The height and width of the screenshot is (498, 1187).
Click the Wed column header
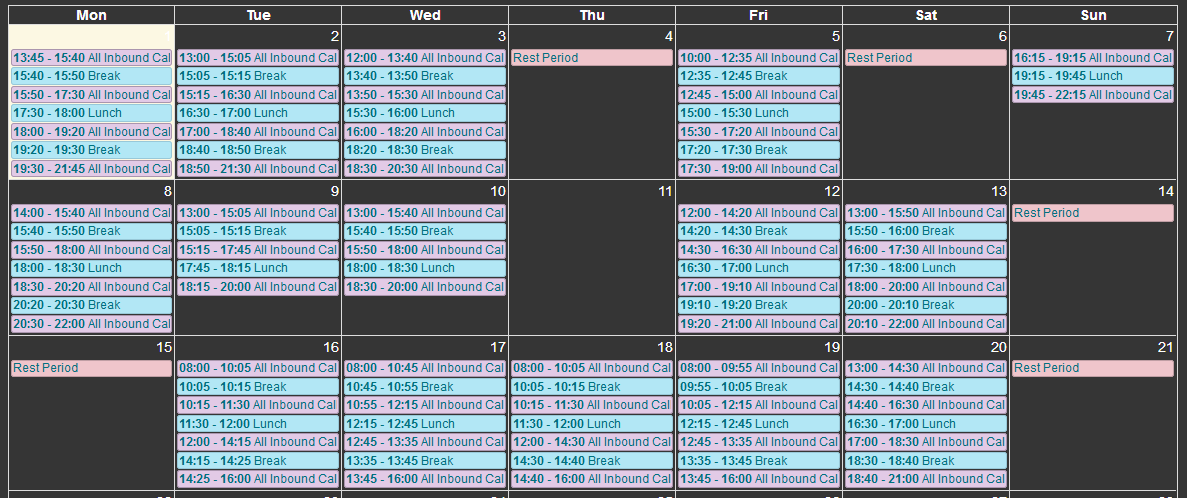425,15
